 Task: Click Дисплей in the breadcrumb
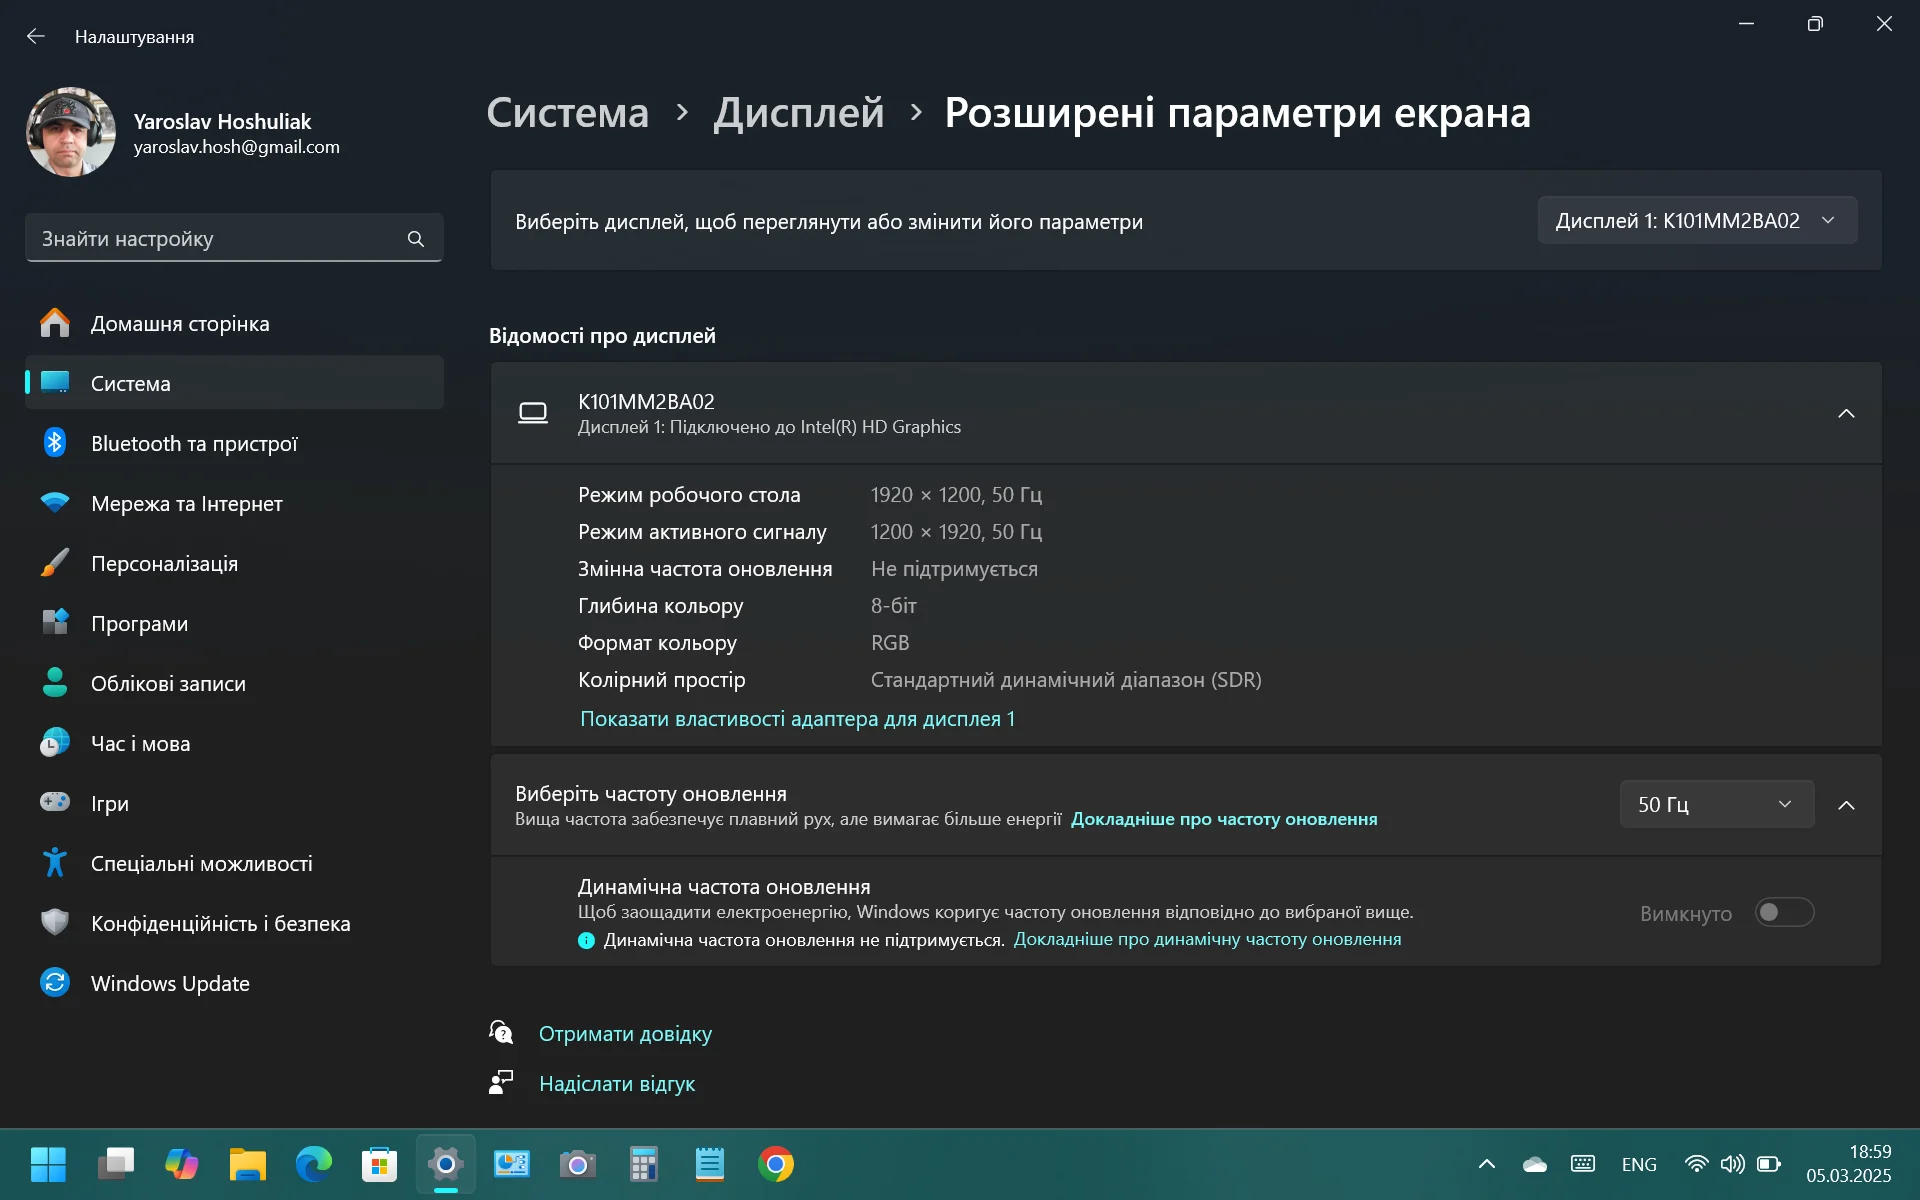(798, 113)
